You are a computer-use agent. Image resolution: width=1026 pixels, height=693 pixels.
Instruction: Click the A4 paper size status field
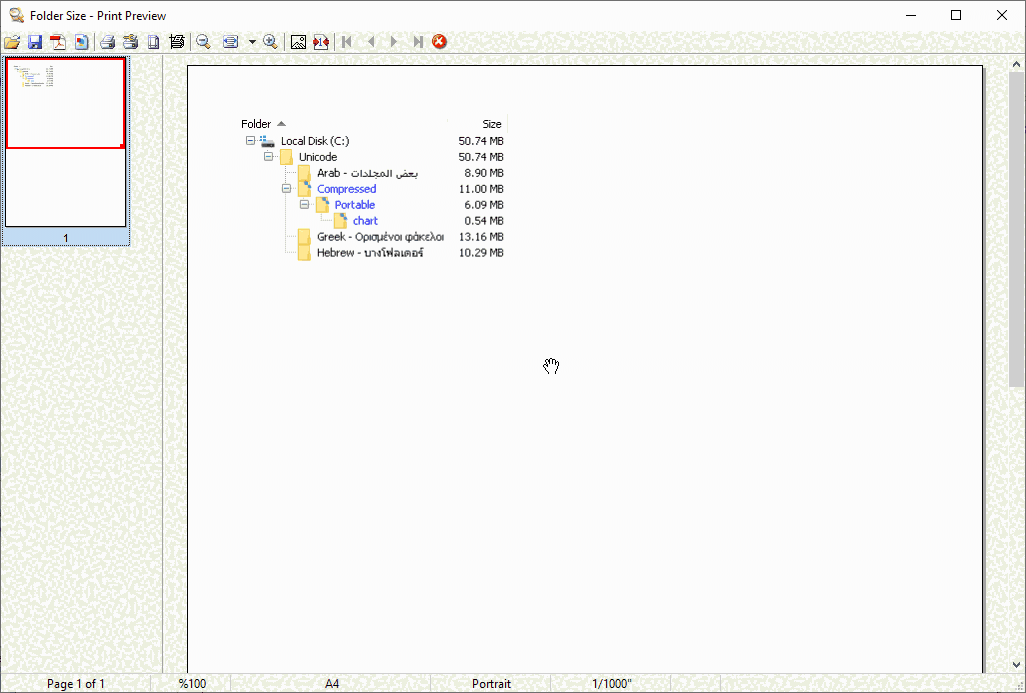332,683
